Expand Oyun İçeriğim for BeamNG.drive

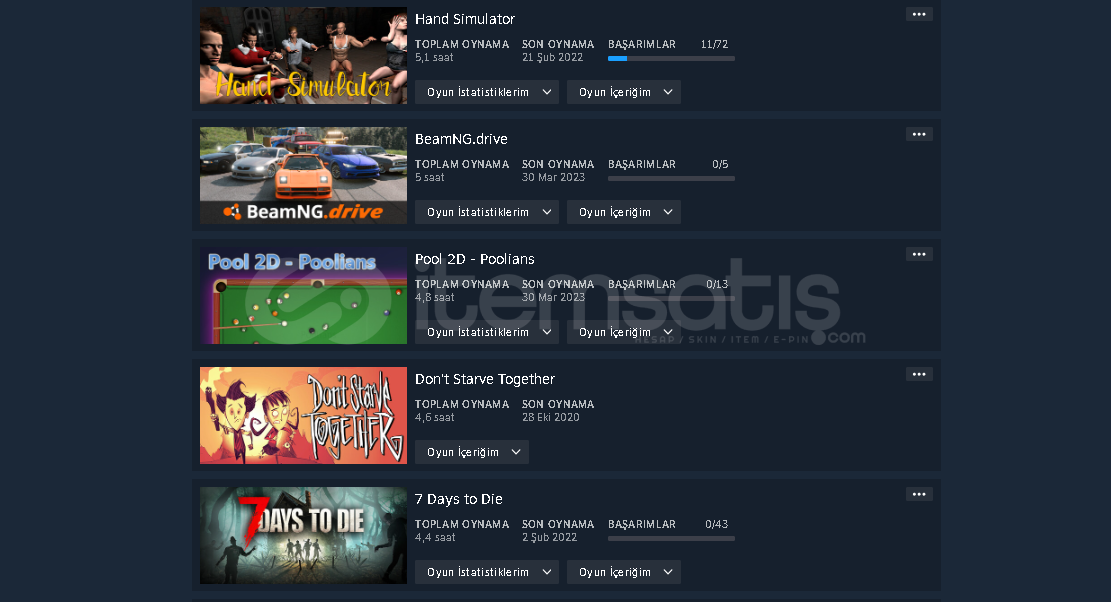click(x=624, y=212)
